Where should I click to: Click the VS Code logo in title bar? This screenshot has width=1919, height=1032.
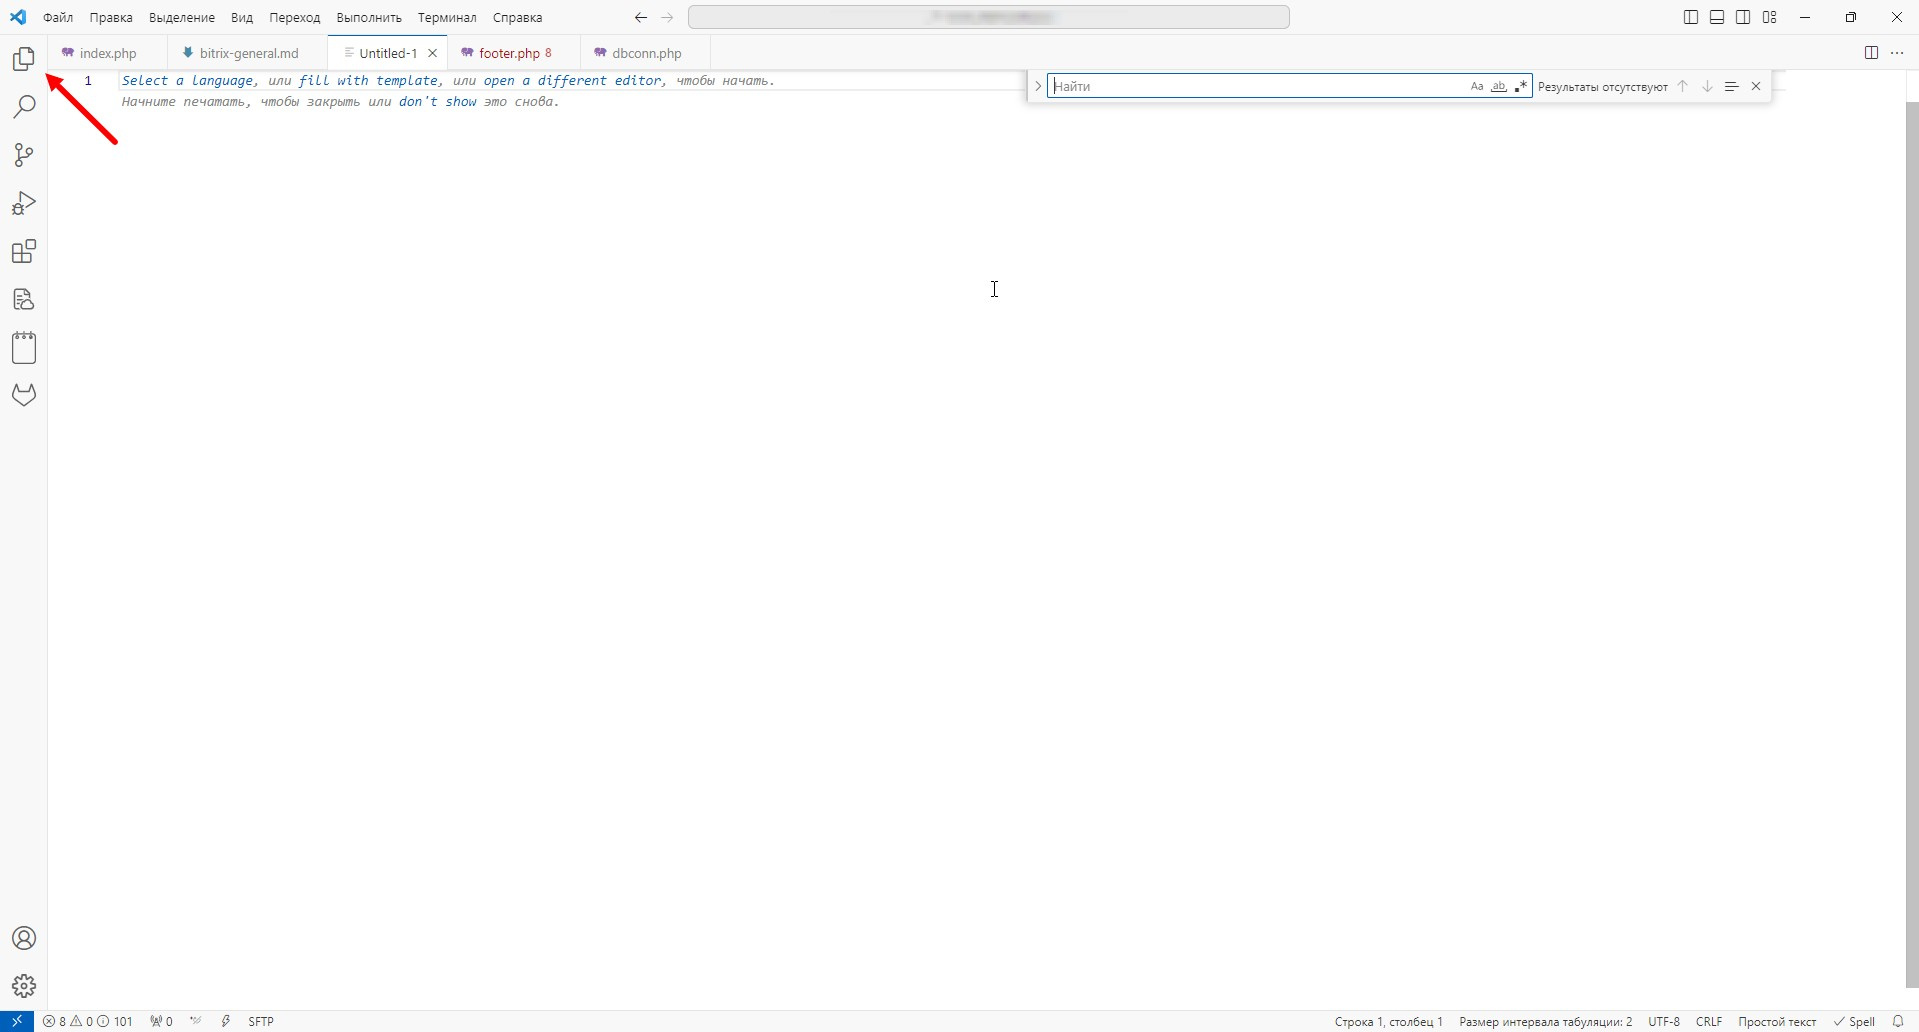click(x=18, y=17)
